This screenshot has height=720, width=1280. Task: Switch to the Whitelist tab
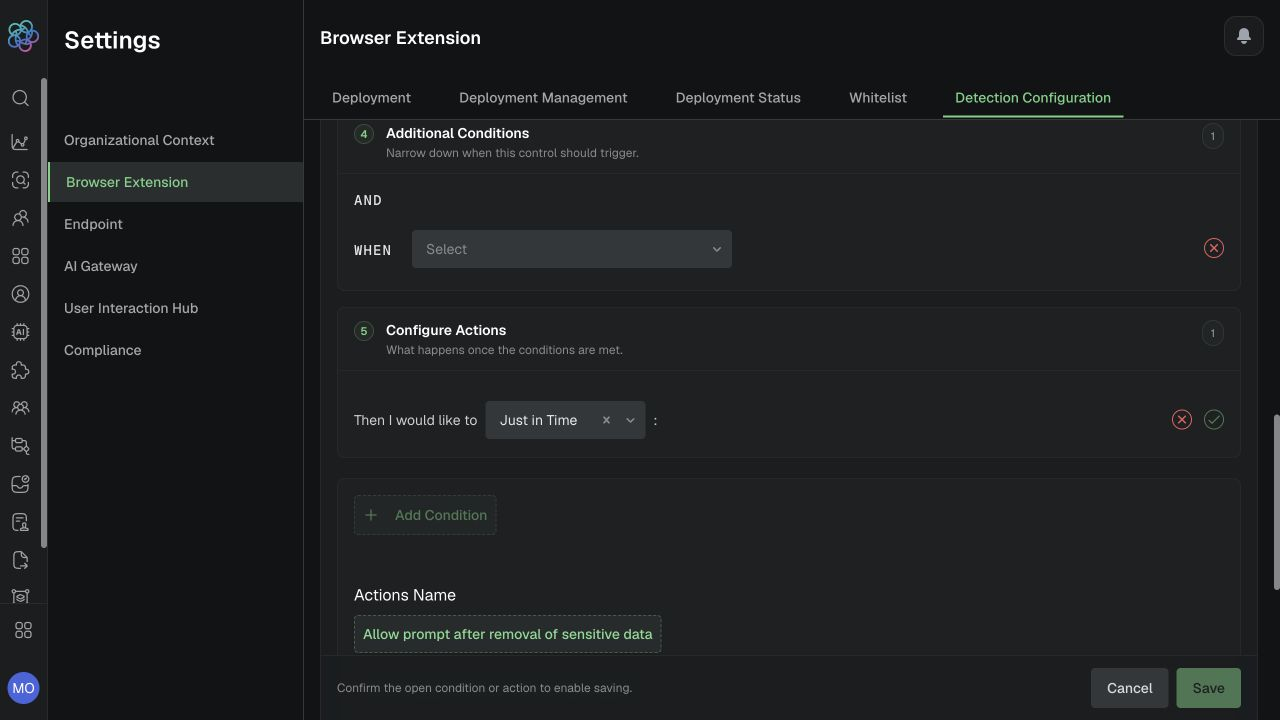pos(878,97)
